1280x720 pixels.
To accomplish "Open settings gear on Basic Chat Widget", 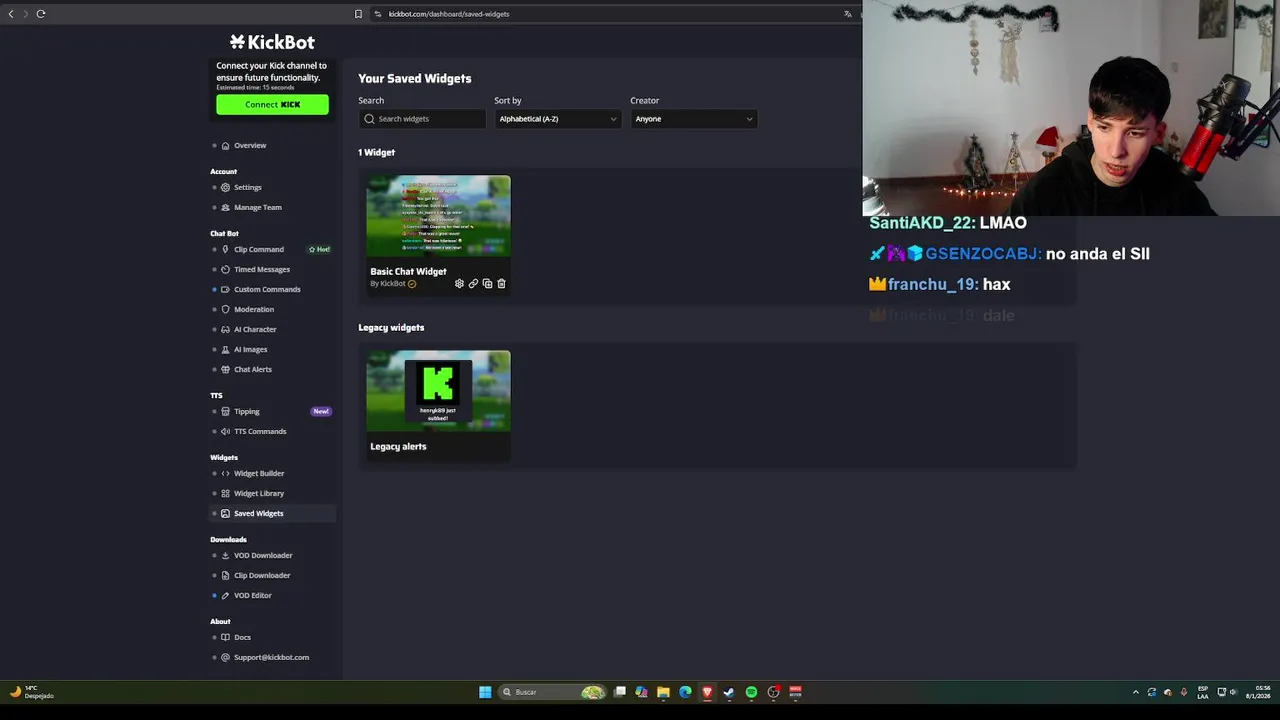I will [x=459, y=284].
